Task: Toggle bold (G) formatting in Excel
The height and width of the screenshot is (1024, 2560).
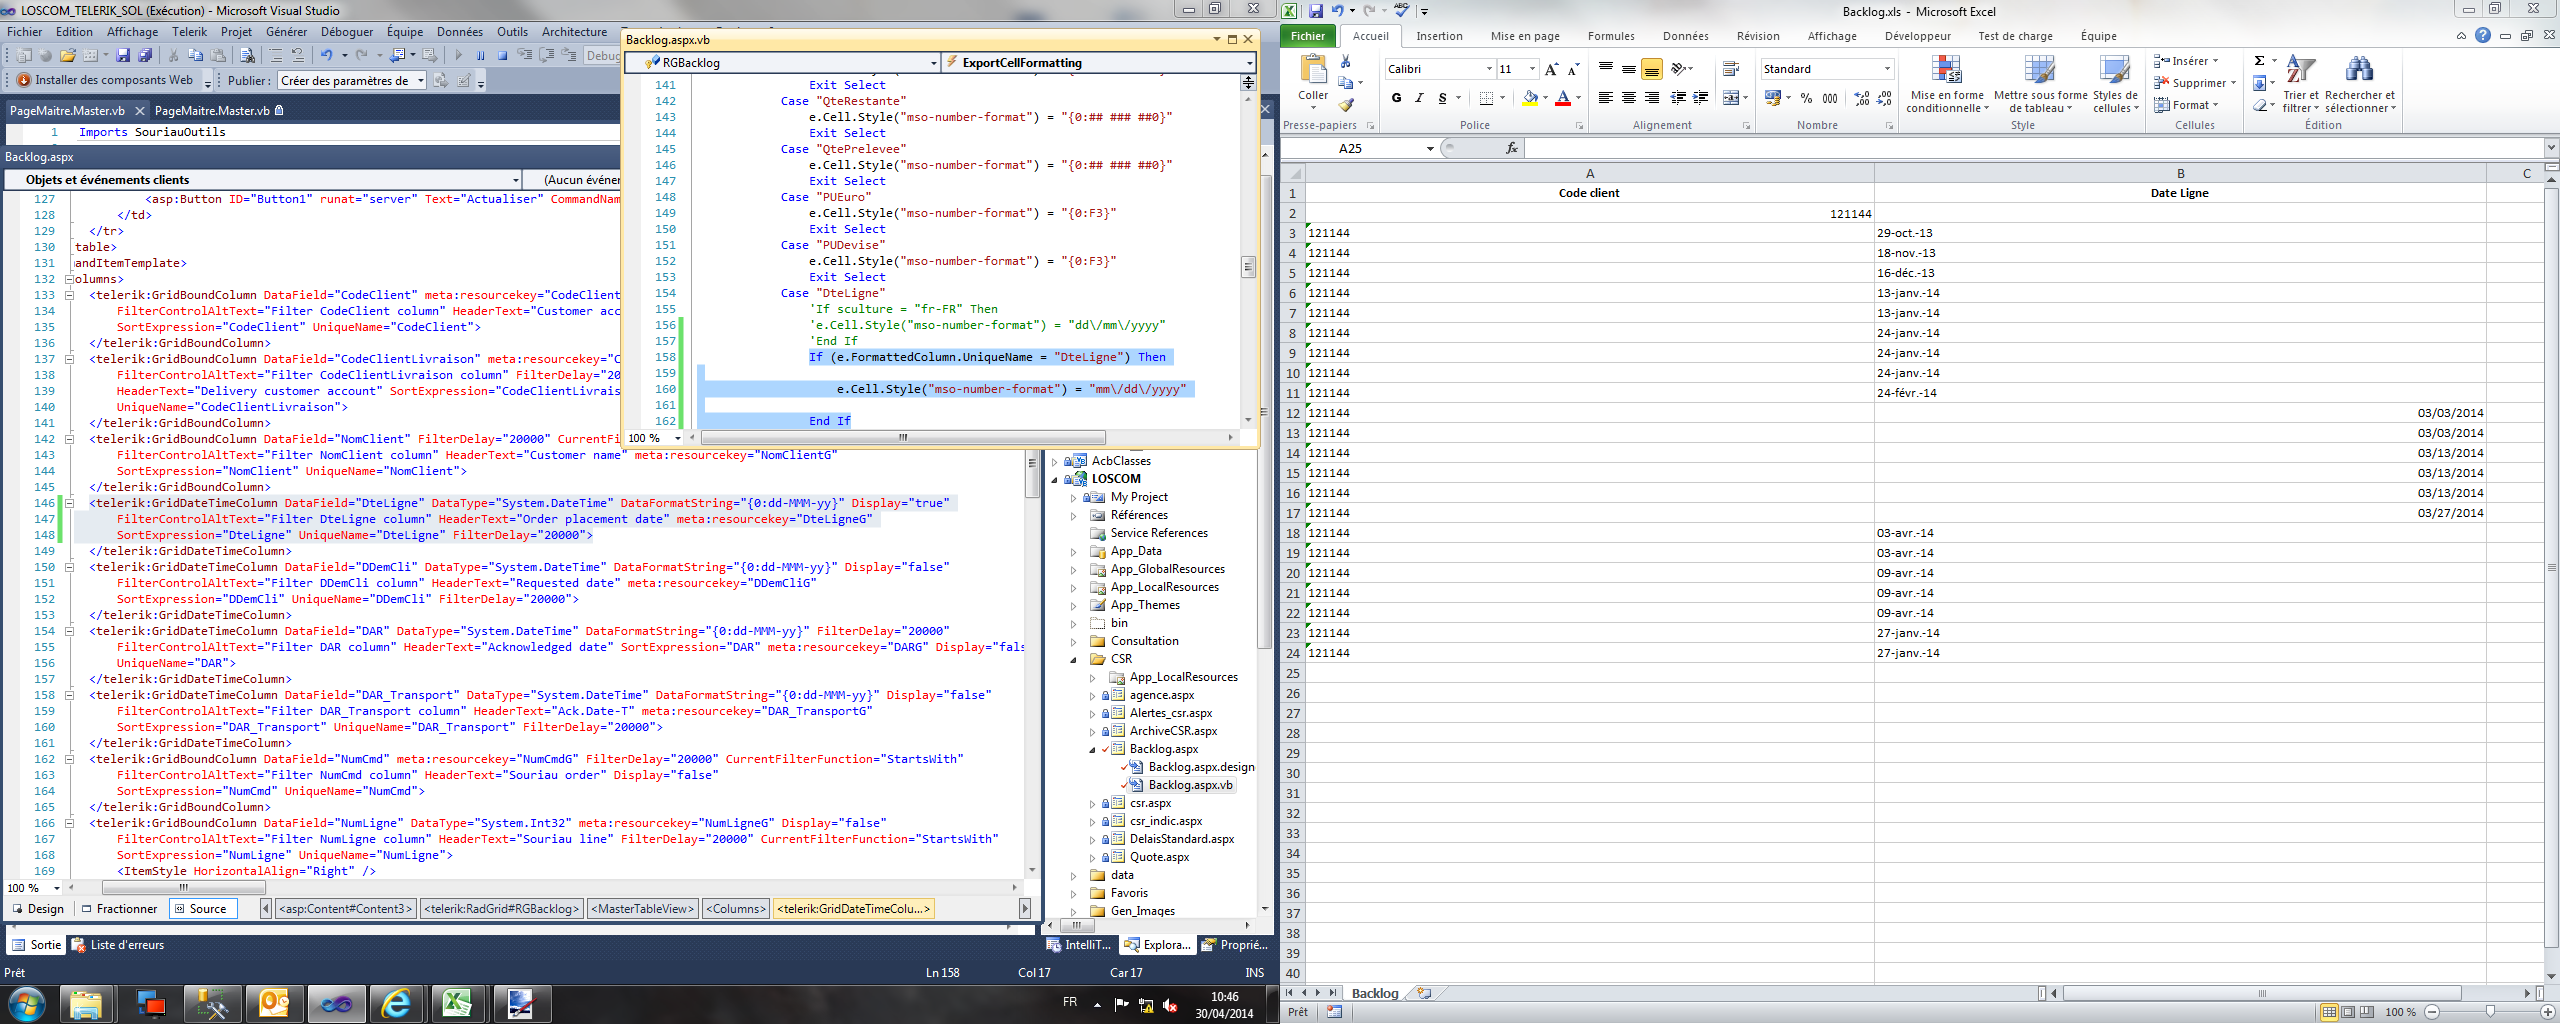Action: click(x=1396, y=98)
